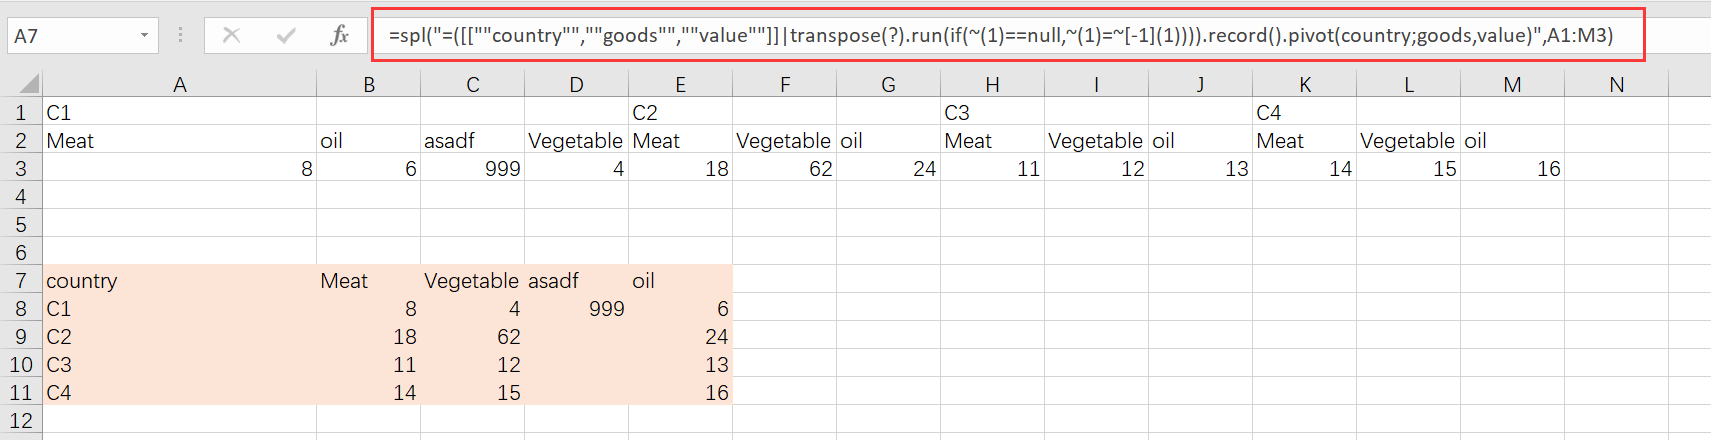Select column M header
Screen dimensions: 1711x440
point(1512,85)
